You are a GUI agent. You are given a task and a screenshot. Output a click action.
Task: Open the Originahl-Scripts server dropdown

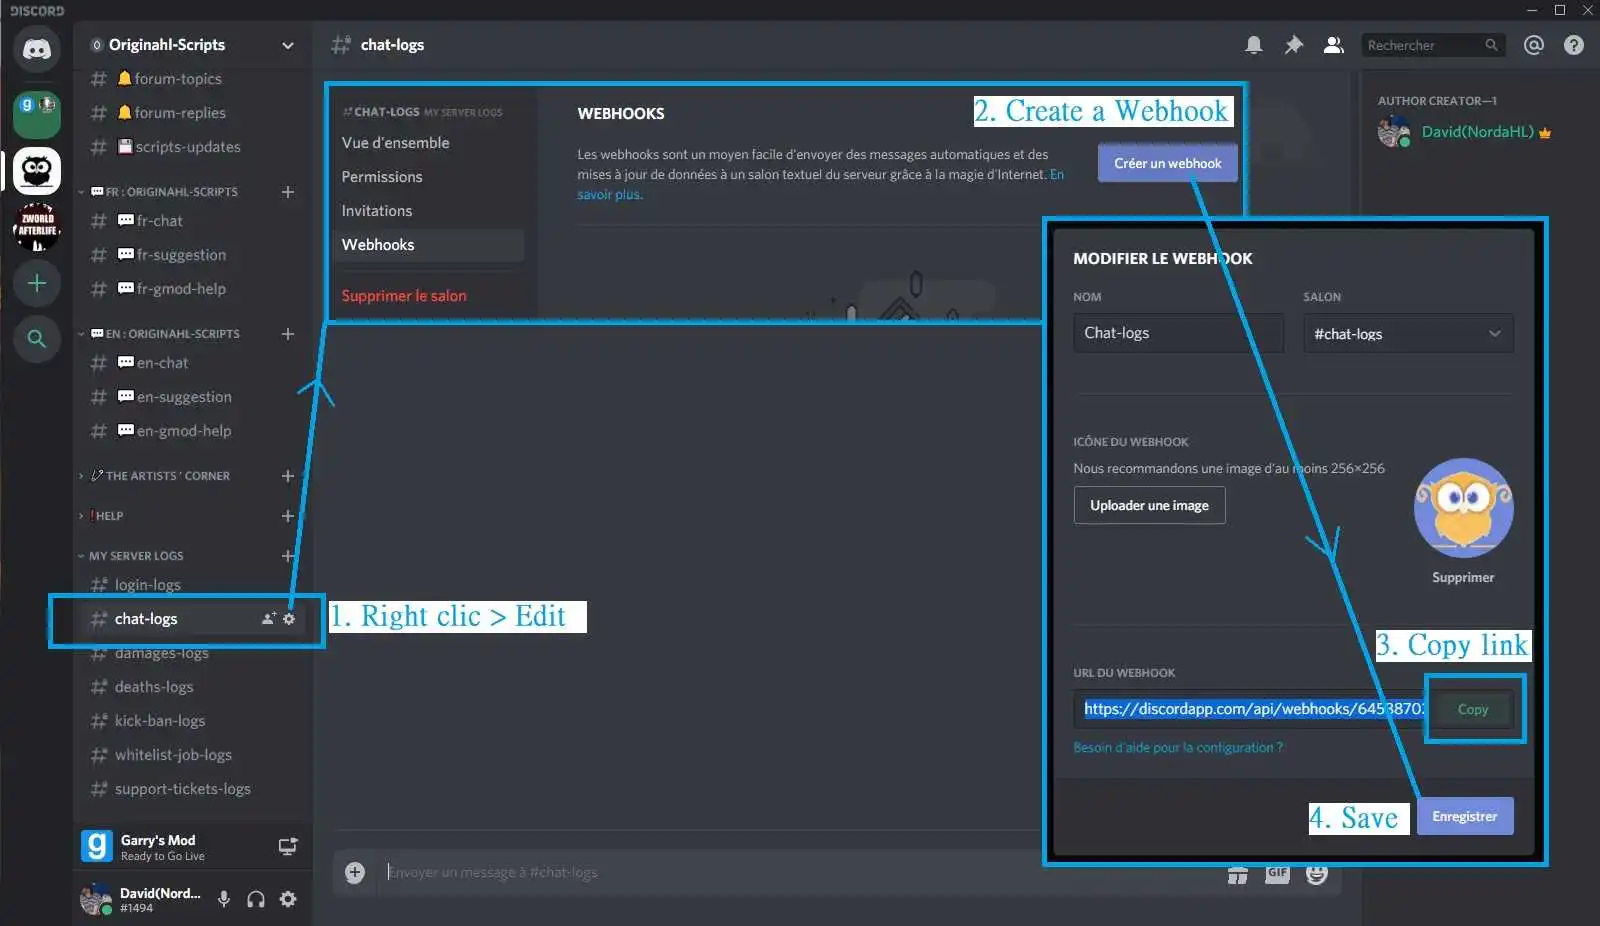[x=288, y=45]
